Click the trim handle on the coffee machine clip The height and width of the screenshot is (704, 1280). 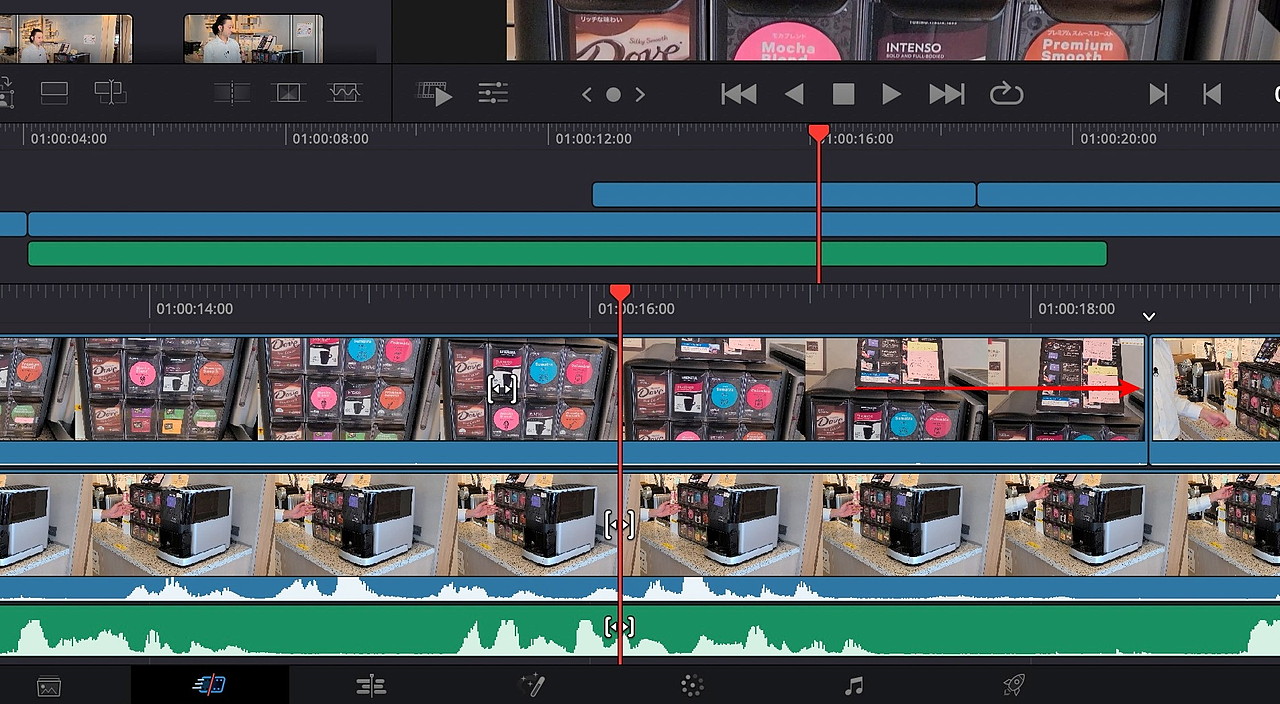(619, 524)
